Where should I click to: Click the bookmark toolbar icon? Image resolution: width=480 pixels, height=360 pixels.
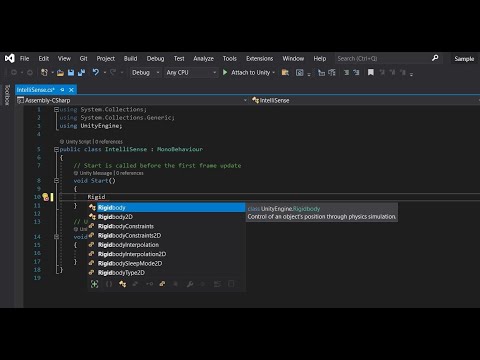(371, 72)
